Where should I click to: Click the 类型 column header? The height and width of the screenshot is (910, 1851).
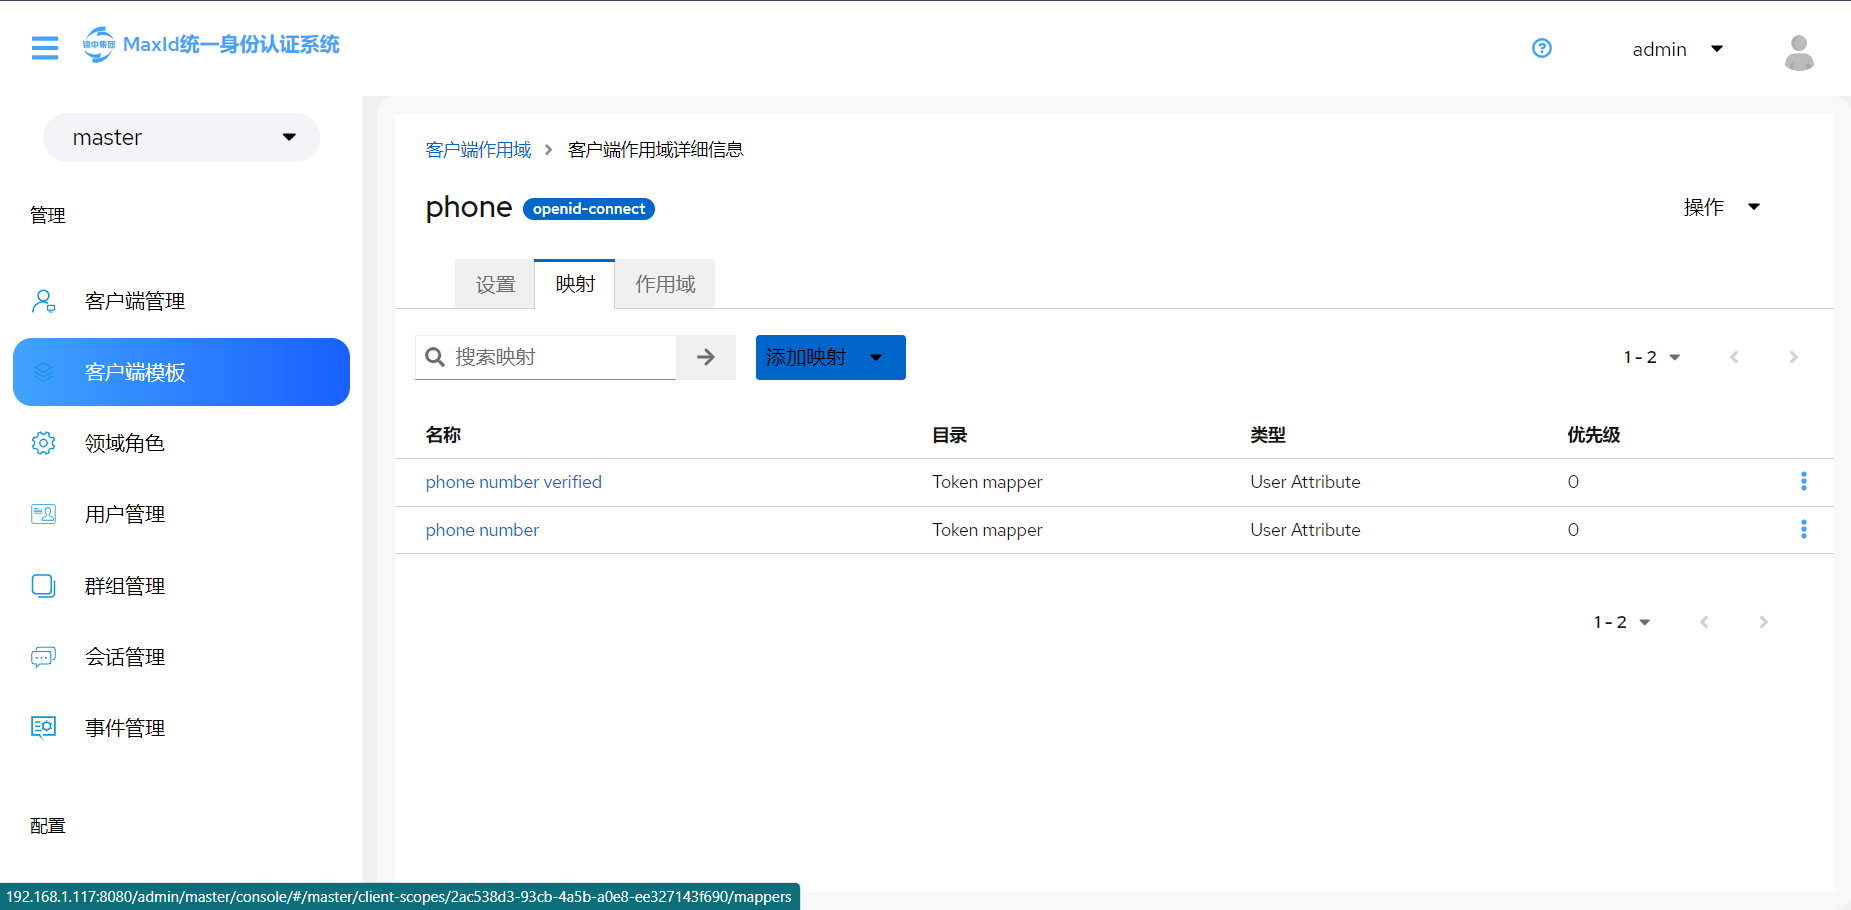pyautogui.click(x=1268, y=435)
